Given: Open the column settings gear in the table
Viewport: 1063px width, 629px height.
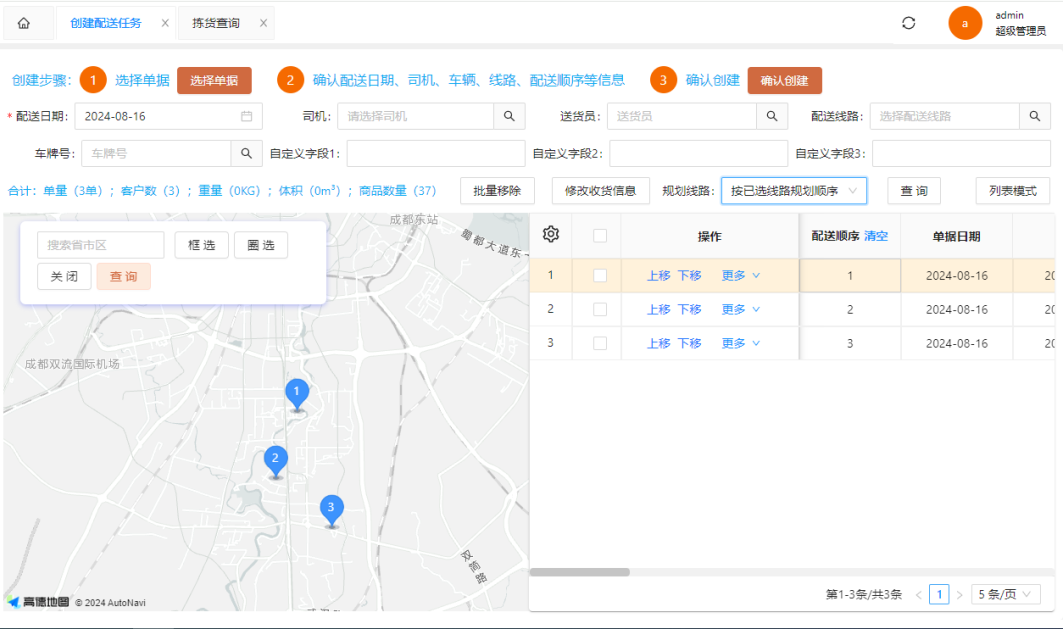Looking at the screenshot, I should [550, 235].
